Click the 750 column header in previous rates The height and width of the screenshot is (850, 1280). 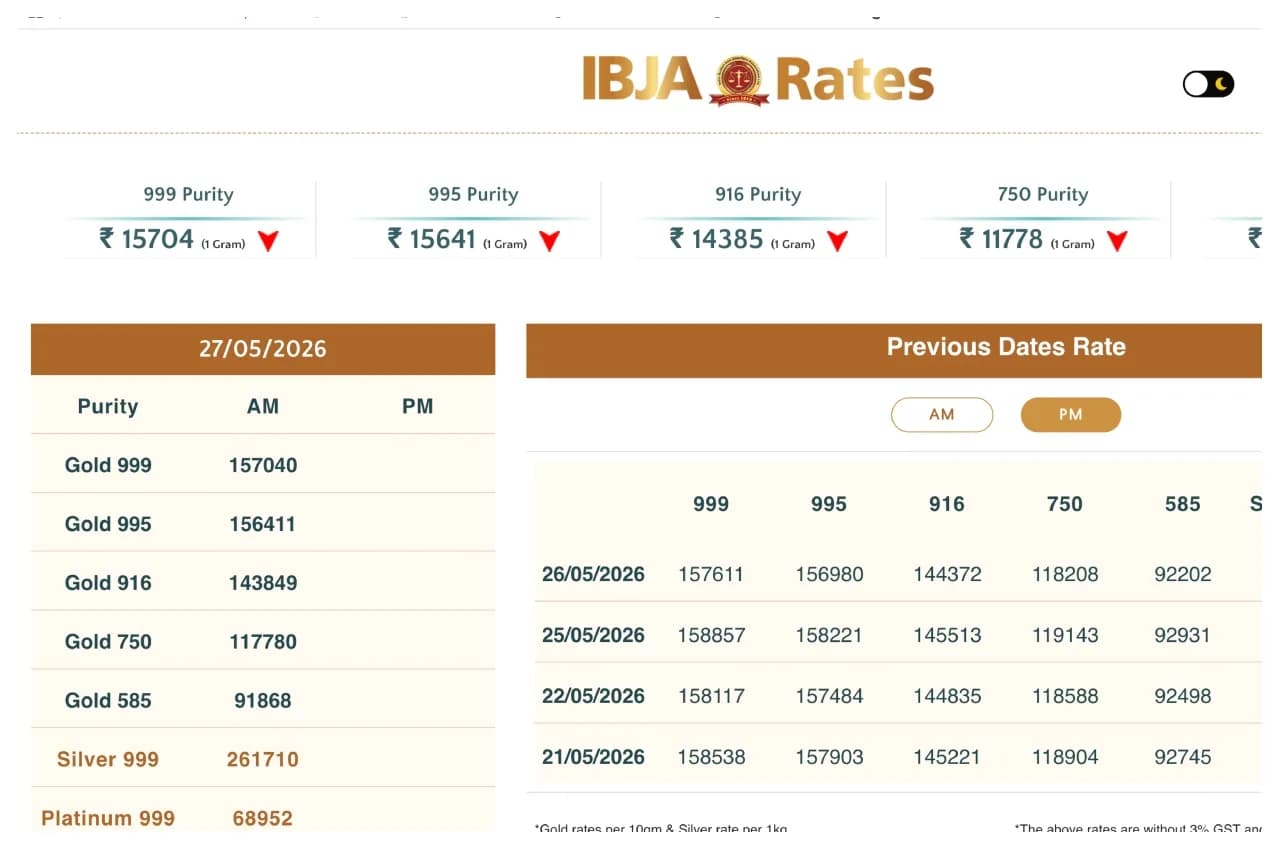click(x=1065, y=504)
